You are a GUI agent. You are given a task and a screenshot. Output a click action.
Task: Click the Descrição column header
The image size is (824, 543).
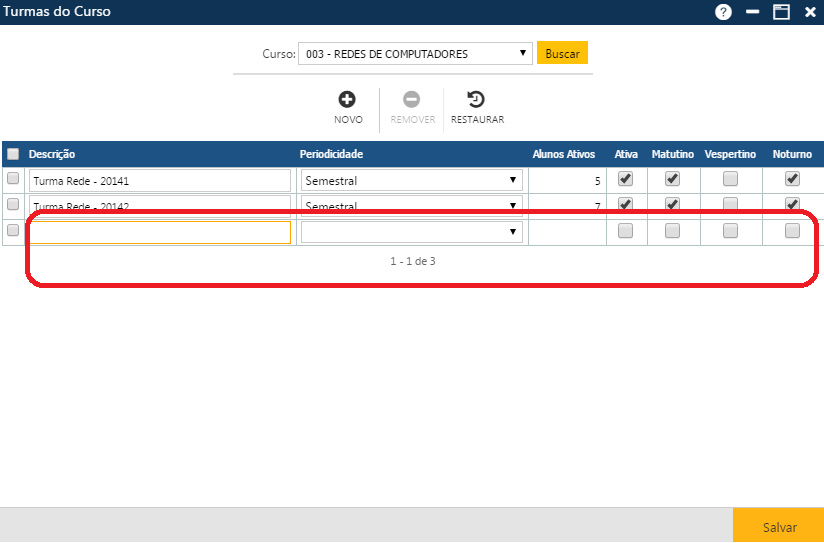[52, 155]
